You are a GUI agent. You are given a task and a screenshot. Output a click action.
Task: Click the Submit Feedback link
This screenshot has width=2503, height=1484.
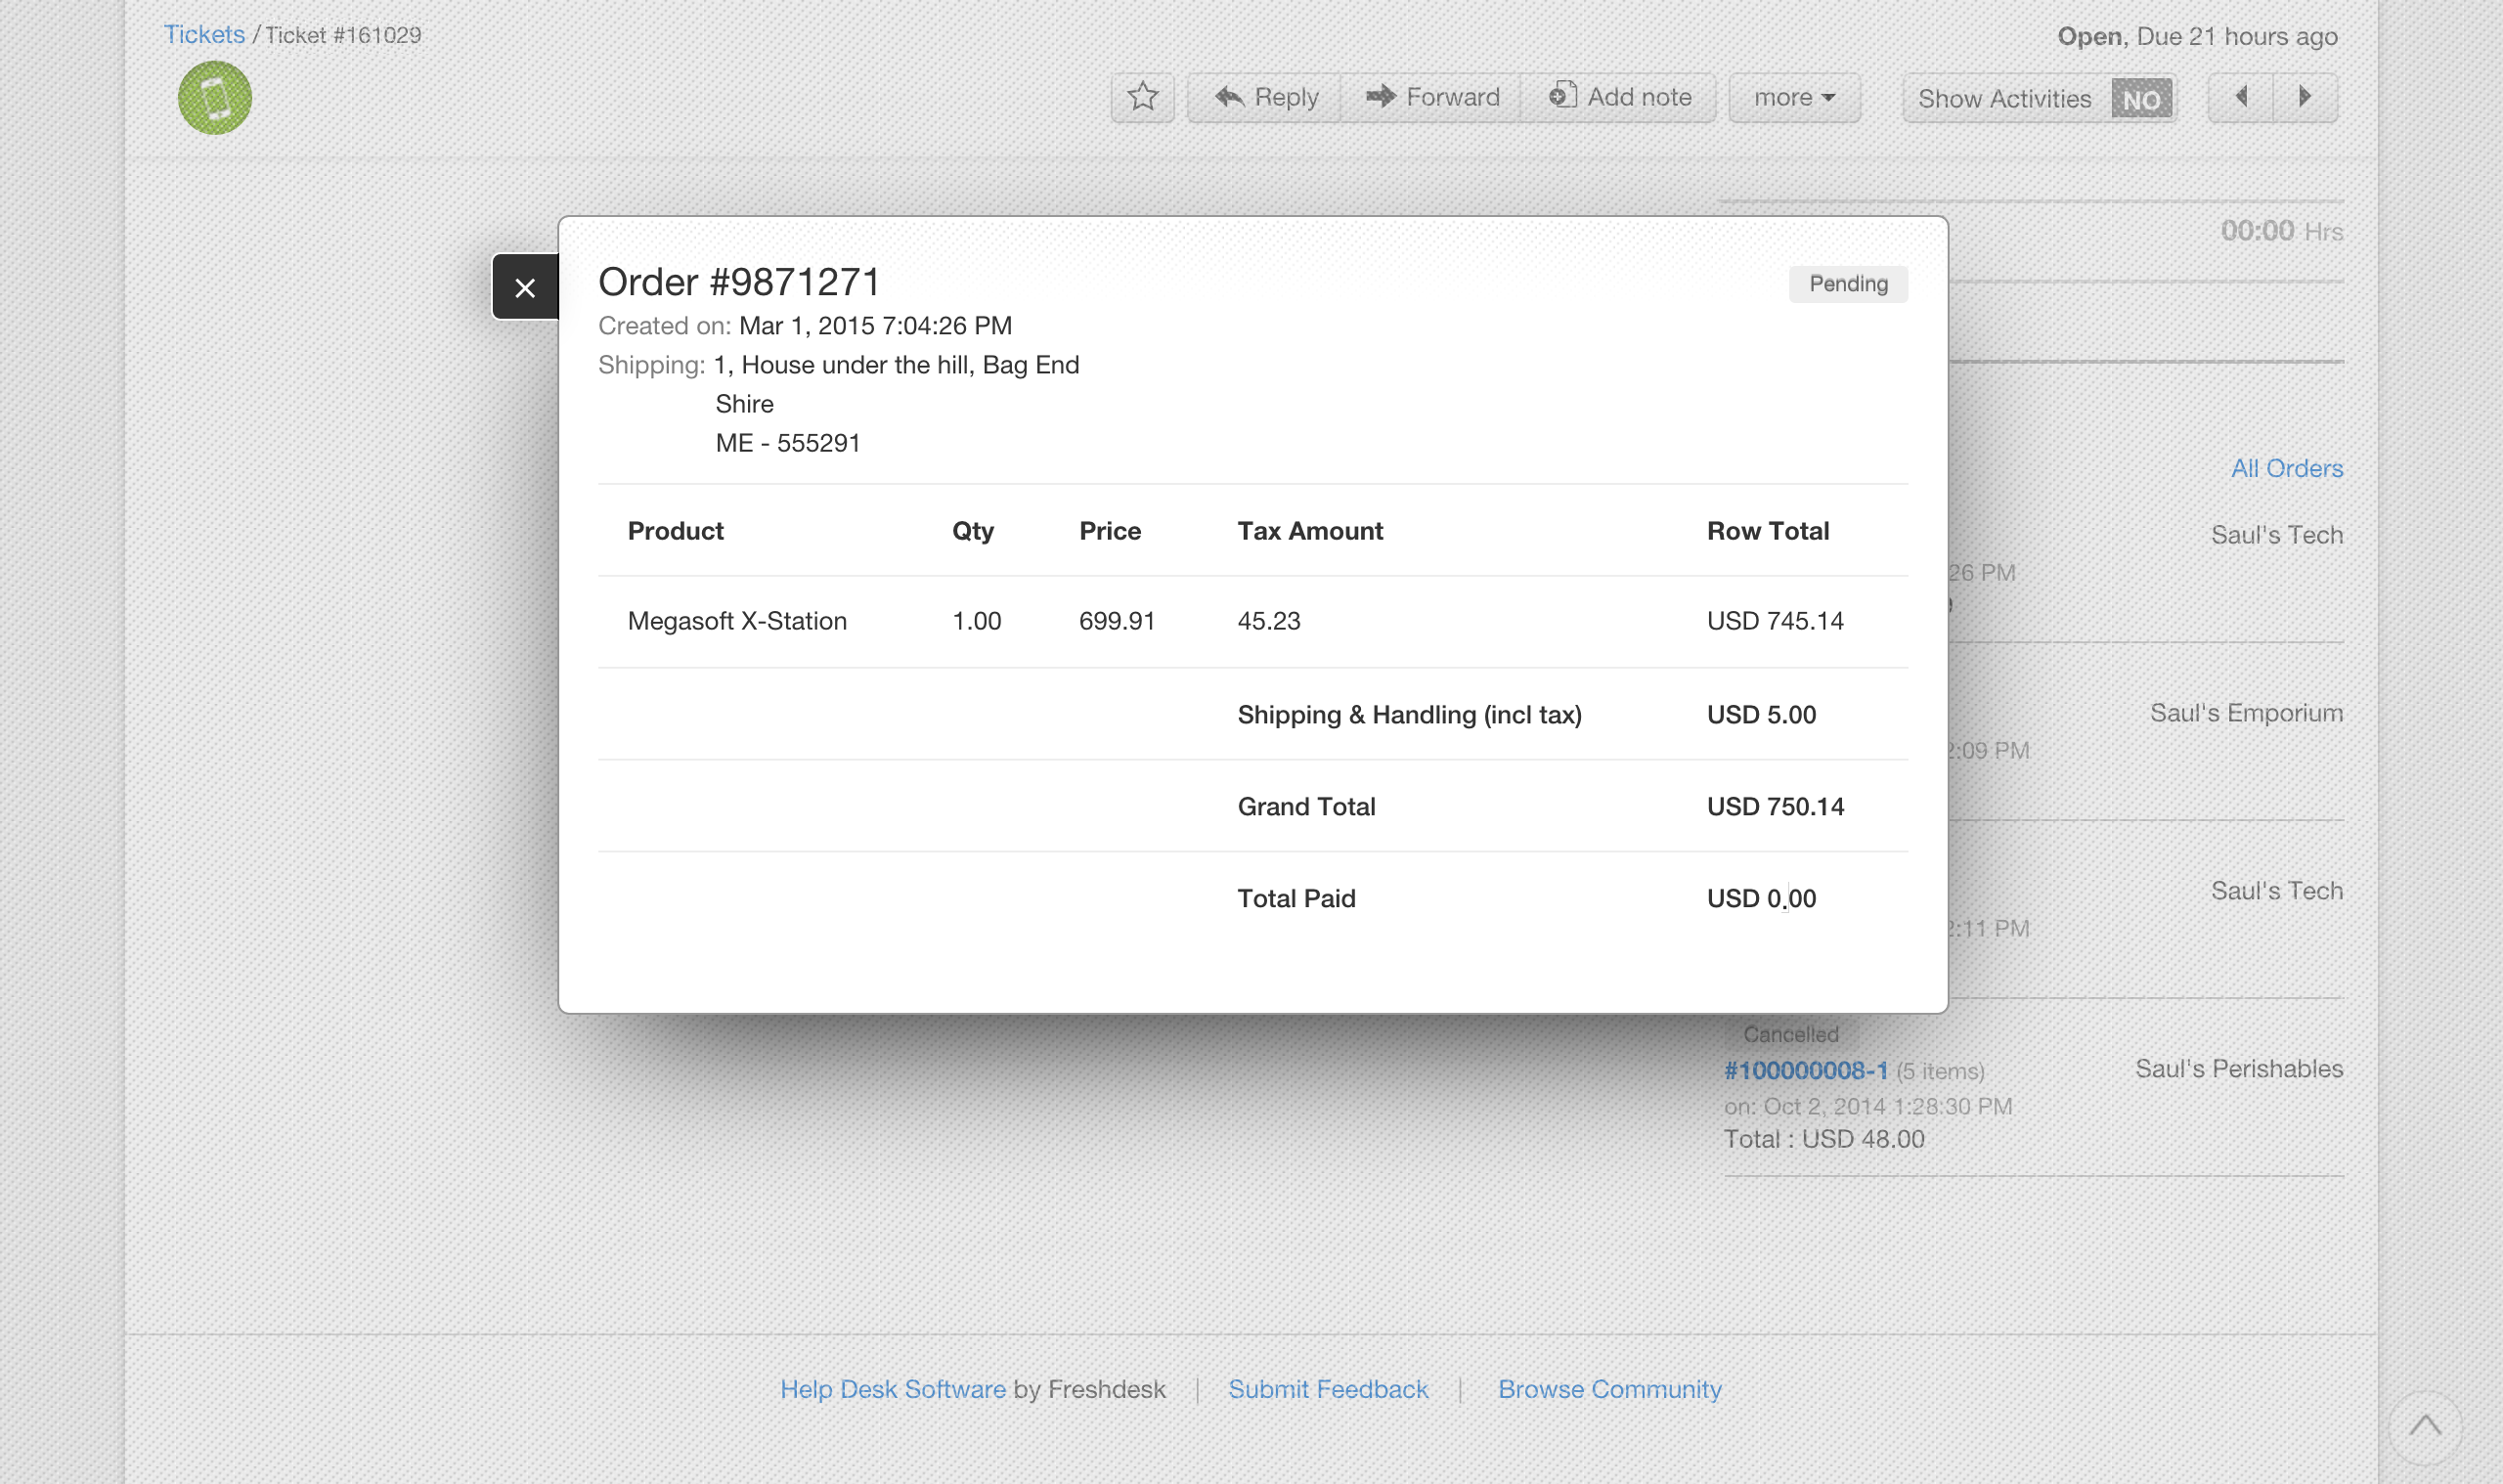[1327, 1389]
